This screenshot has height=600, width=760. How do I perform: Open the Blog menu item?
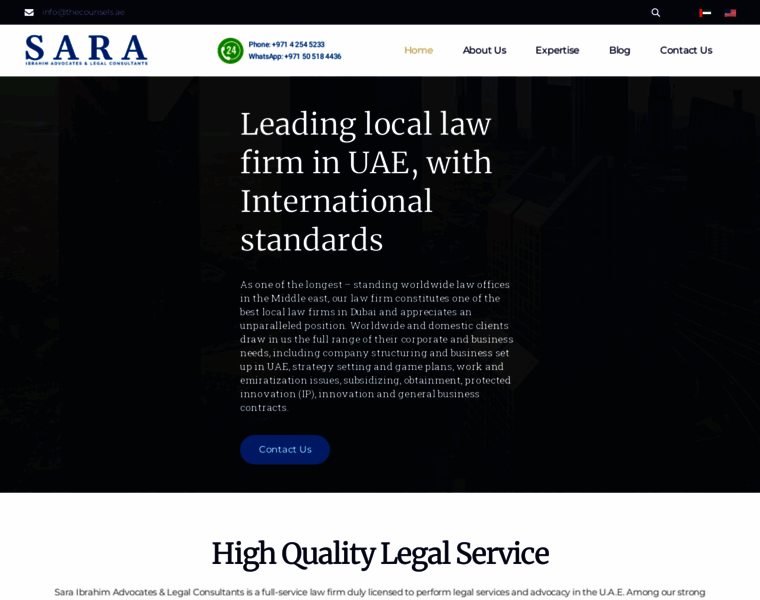point(619,50)
